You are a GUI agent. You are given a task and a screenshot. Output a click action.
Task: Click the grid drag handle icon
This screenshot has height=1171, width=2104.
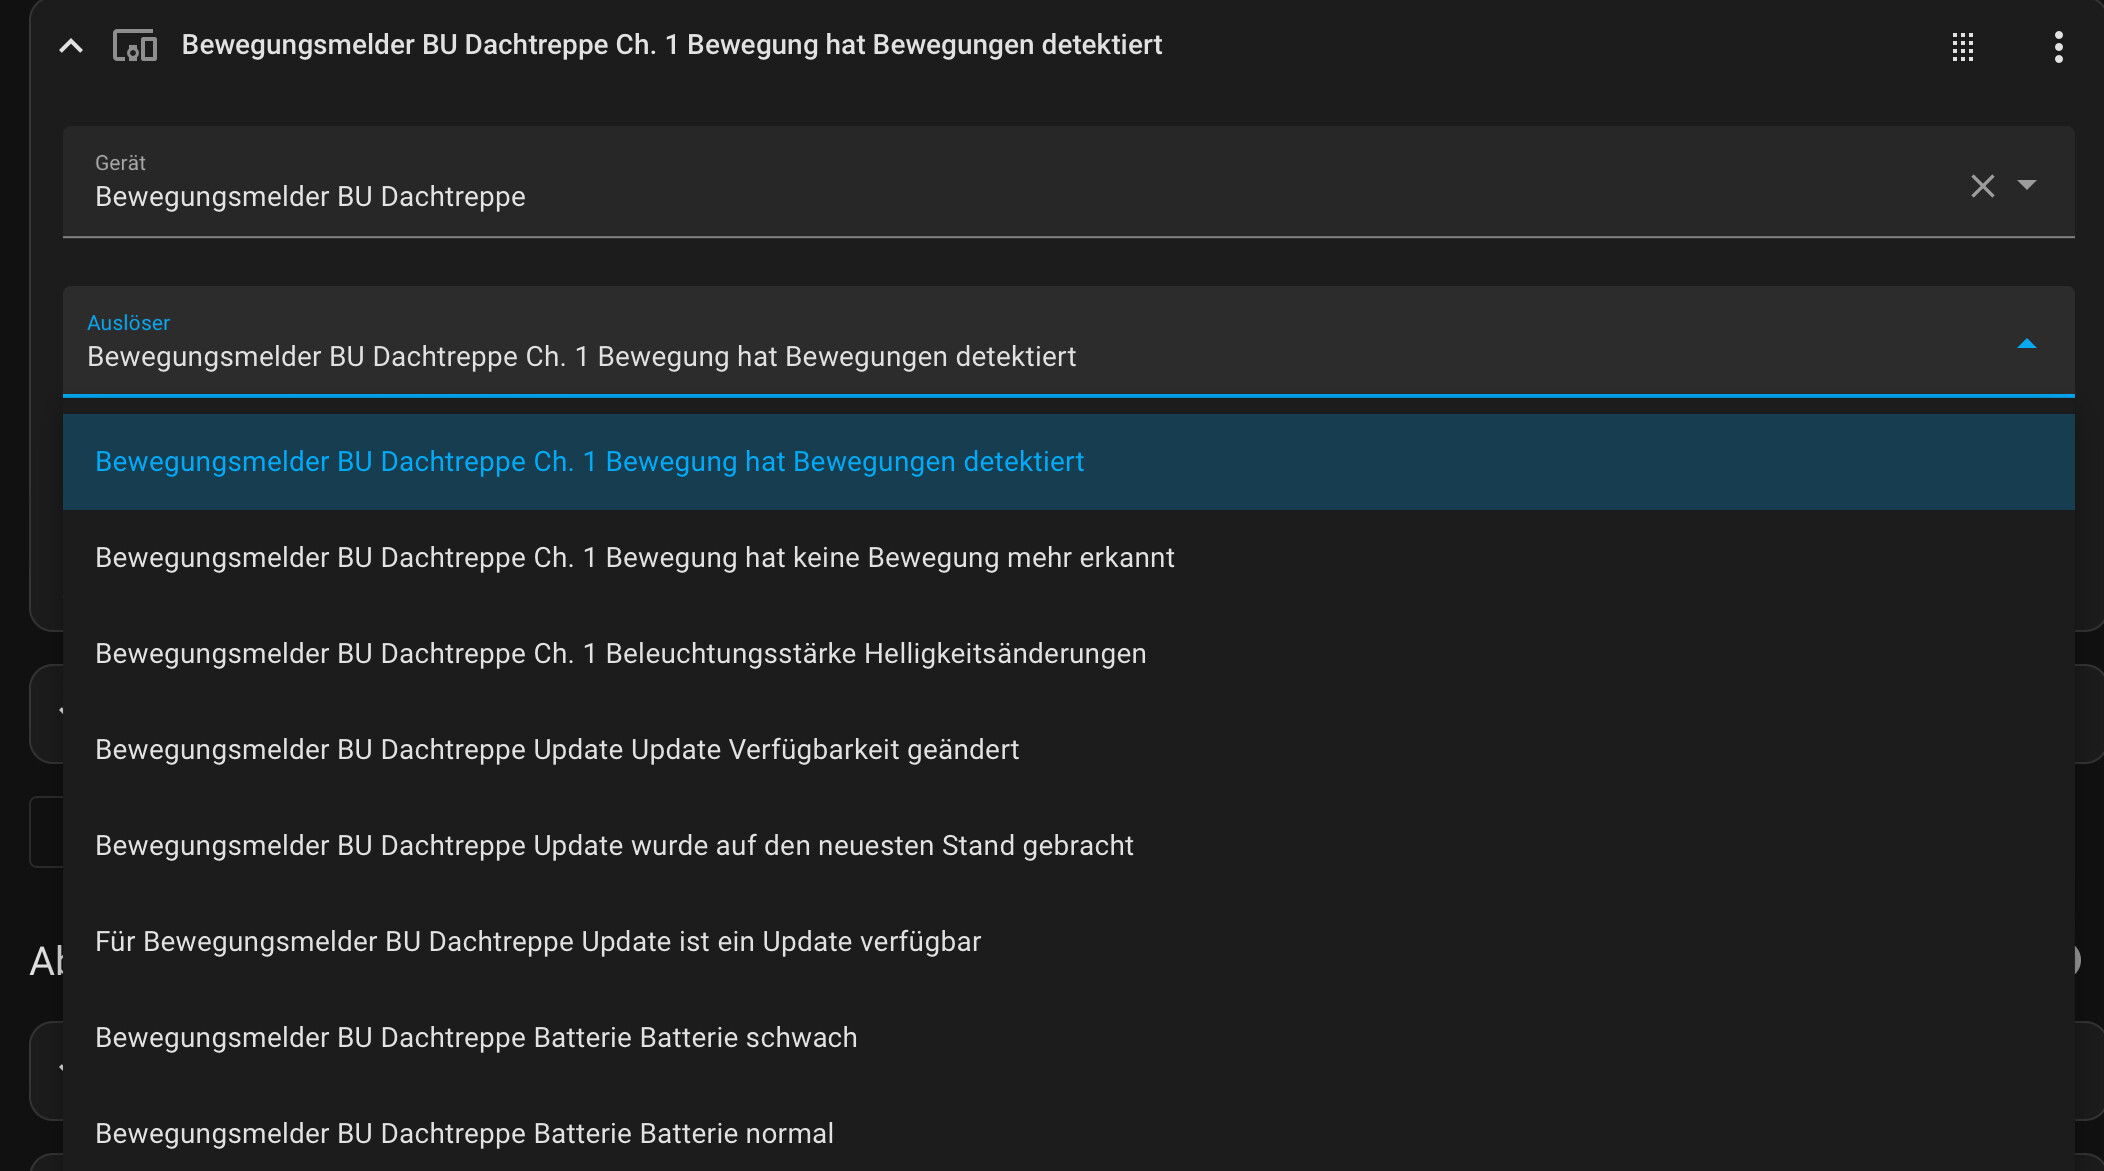1962,47
